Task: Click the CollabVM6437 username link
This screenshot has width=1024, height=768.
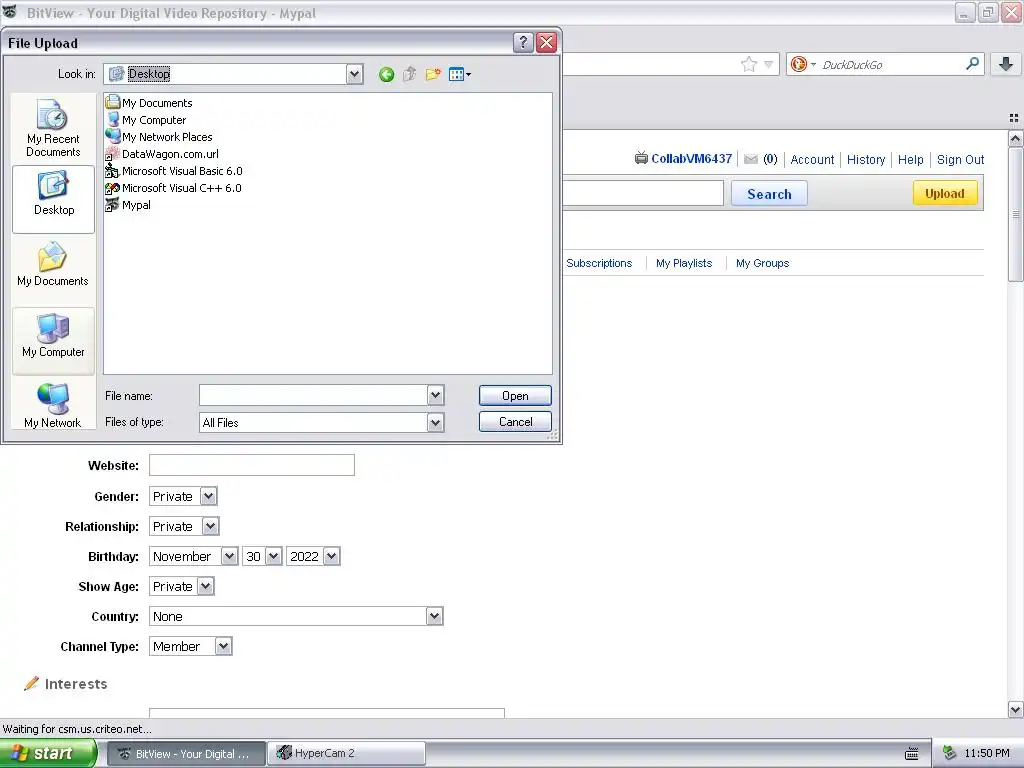Action: (x=691, y=159)
